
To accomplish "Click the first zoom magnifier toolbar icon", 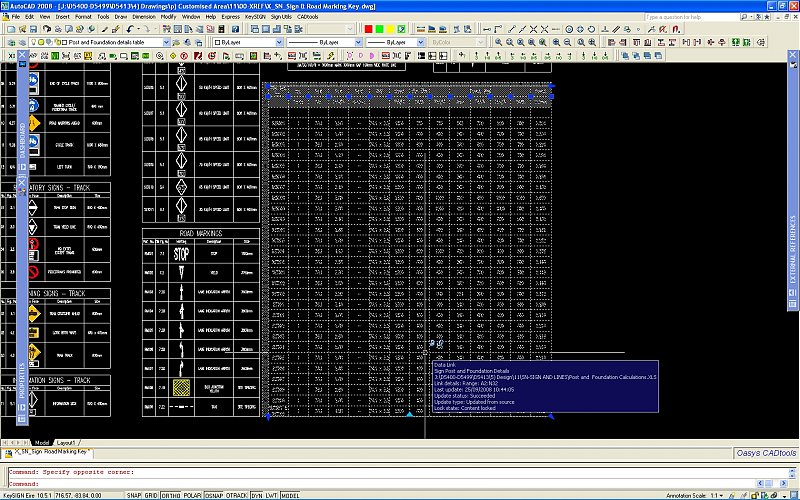I will [497, 44].
